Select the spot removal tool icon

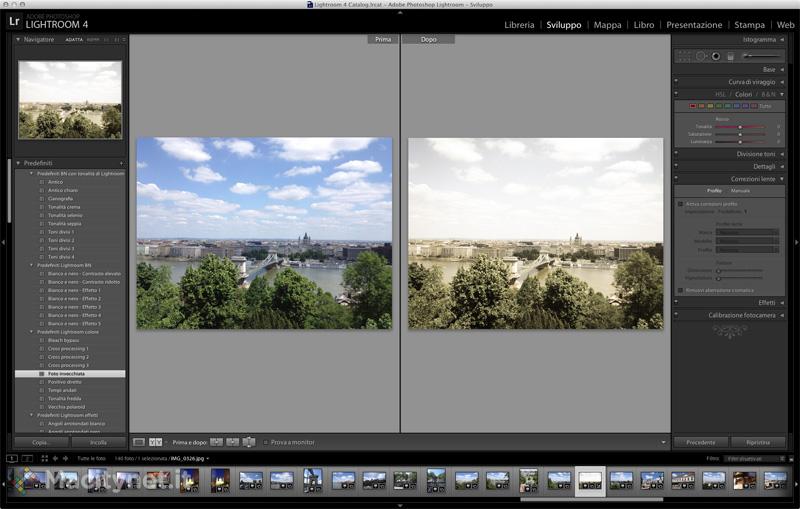click(x=701, y=56)
